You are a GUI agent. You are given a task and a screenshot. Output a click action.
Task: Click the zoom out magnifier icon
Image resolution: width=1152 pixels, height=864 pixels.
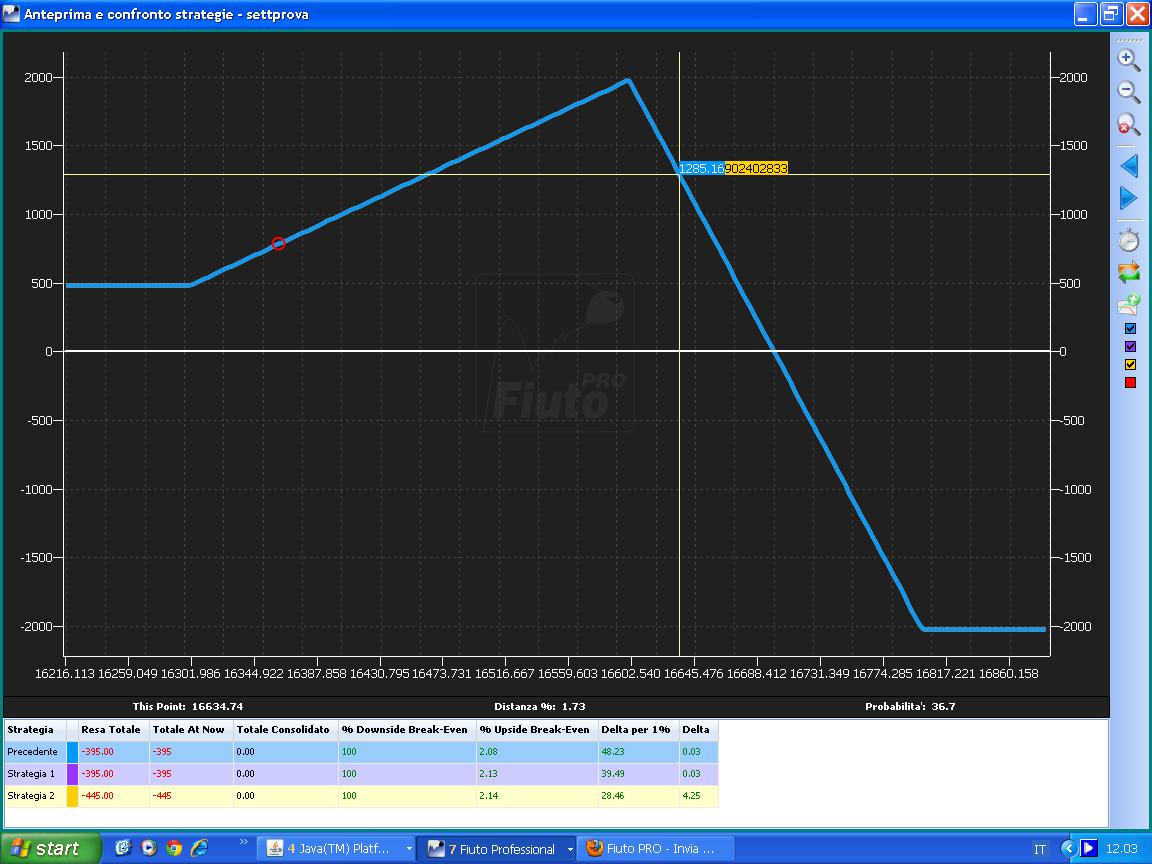click(1128, 92)
